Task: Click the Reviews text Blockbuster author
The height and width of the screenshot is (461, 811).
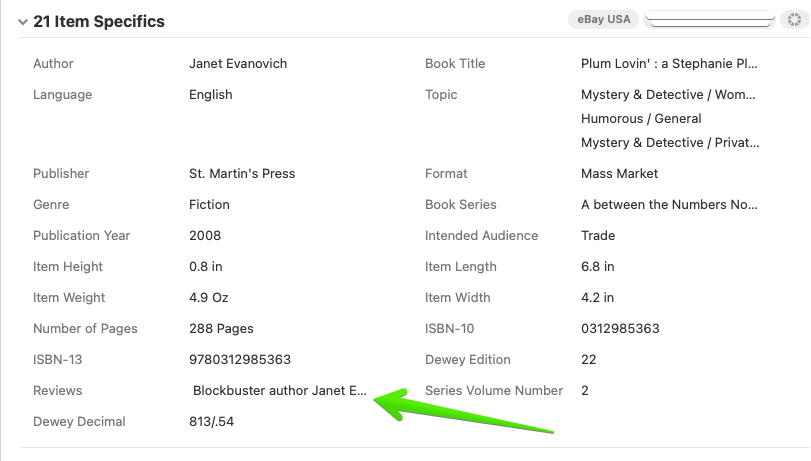Action: 280,391
